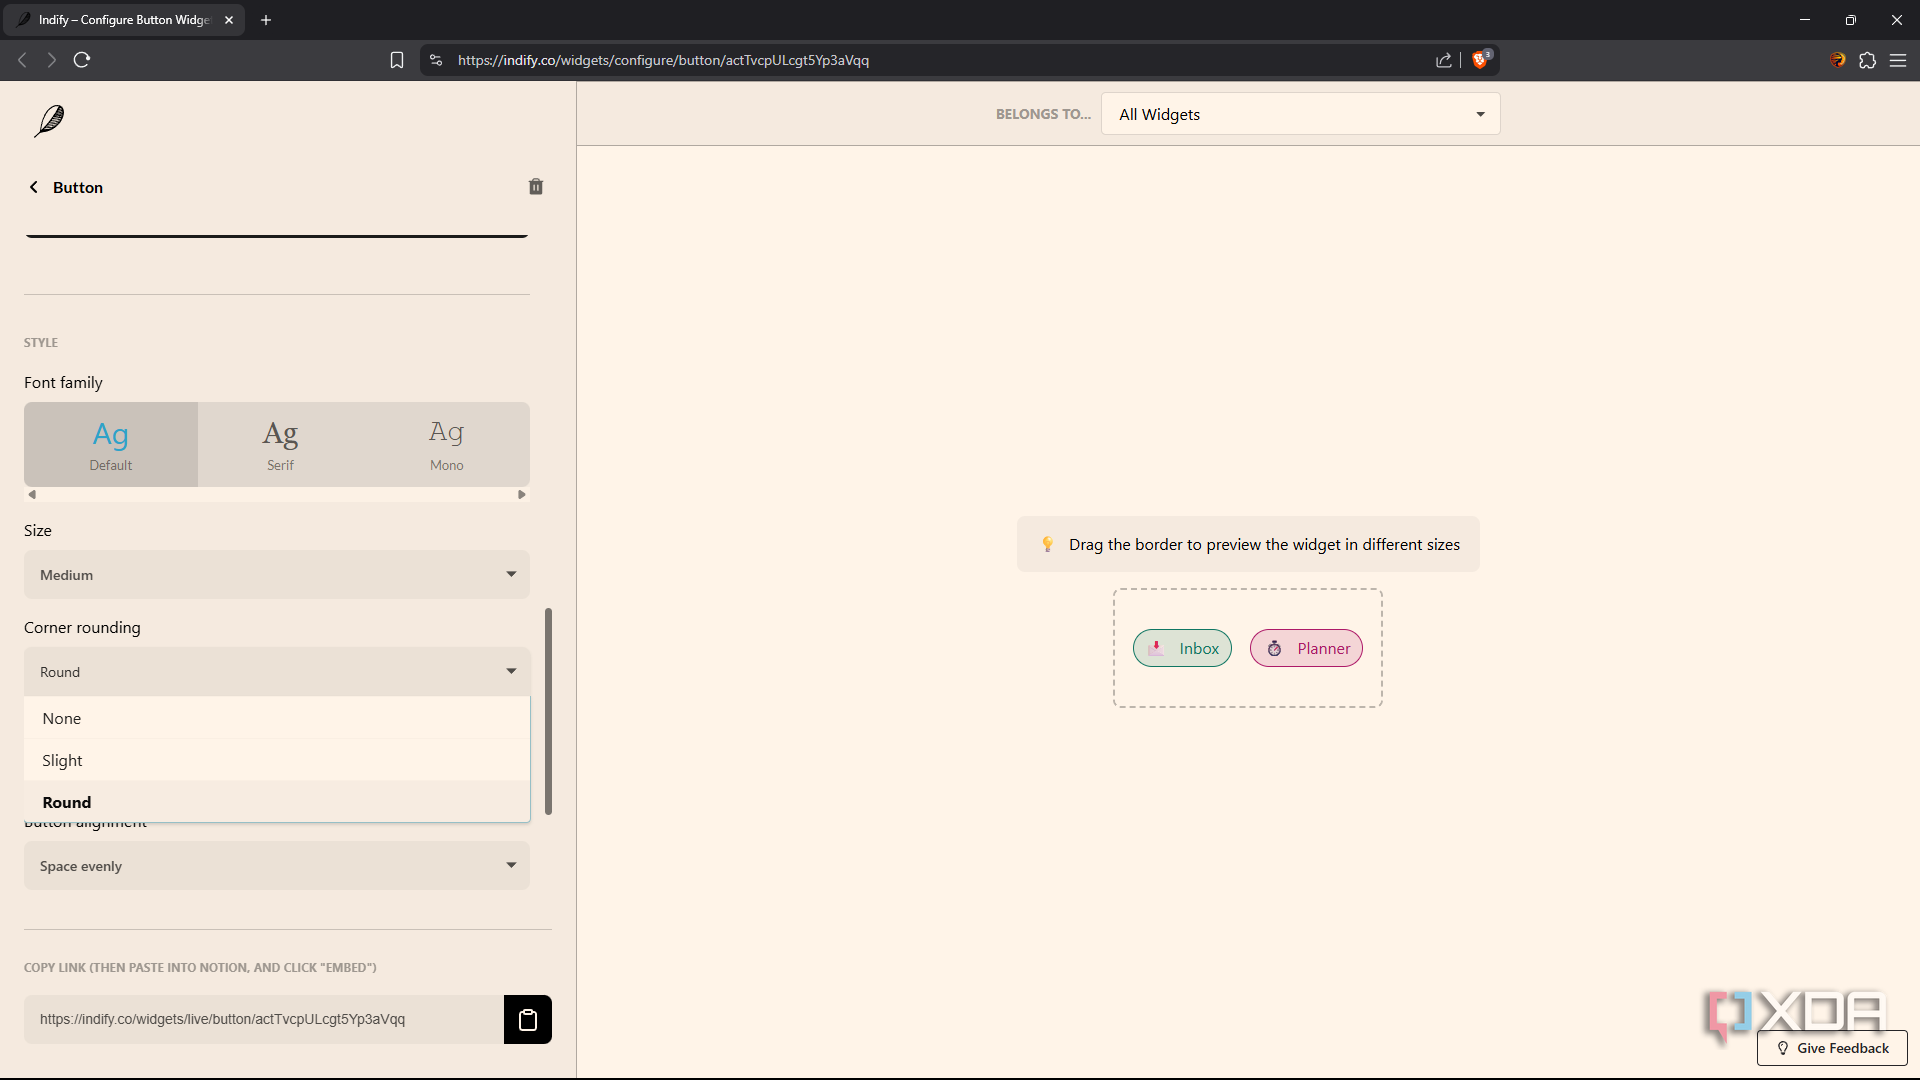Open a new browser tab

coord(266,20)
